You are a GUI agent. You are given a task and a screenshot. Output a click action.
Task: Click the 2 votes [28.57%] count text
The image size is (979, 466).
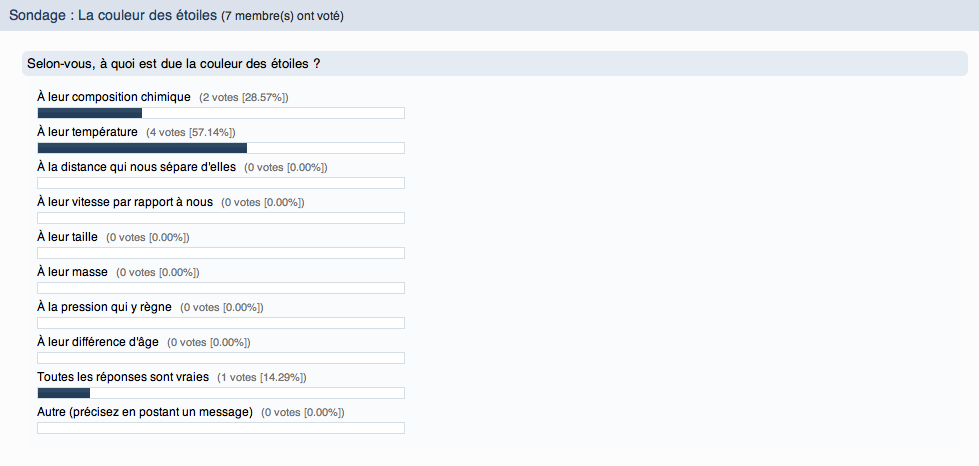pos(244,97)
